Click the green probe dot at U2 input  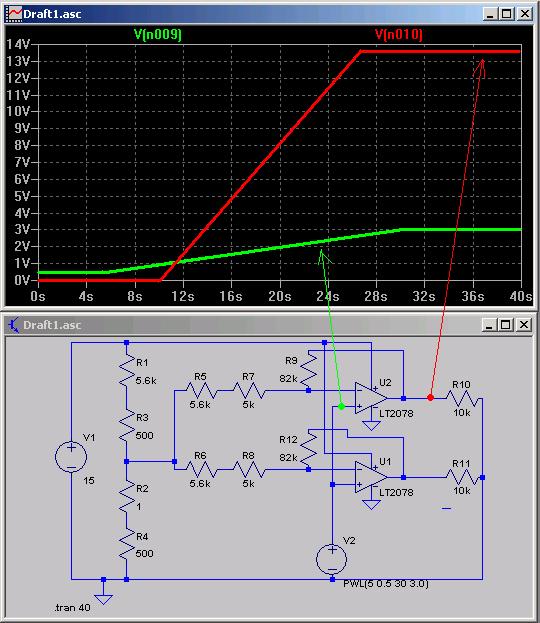341,406
